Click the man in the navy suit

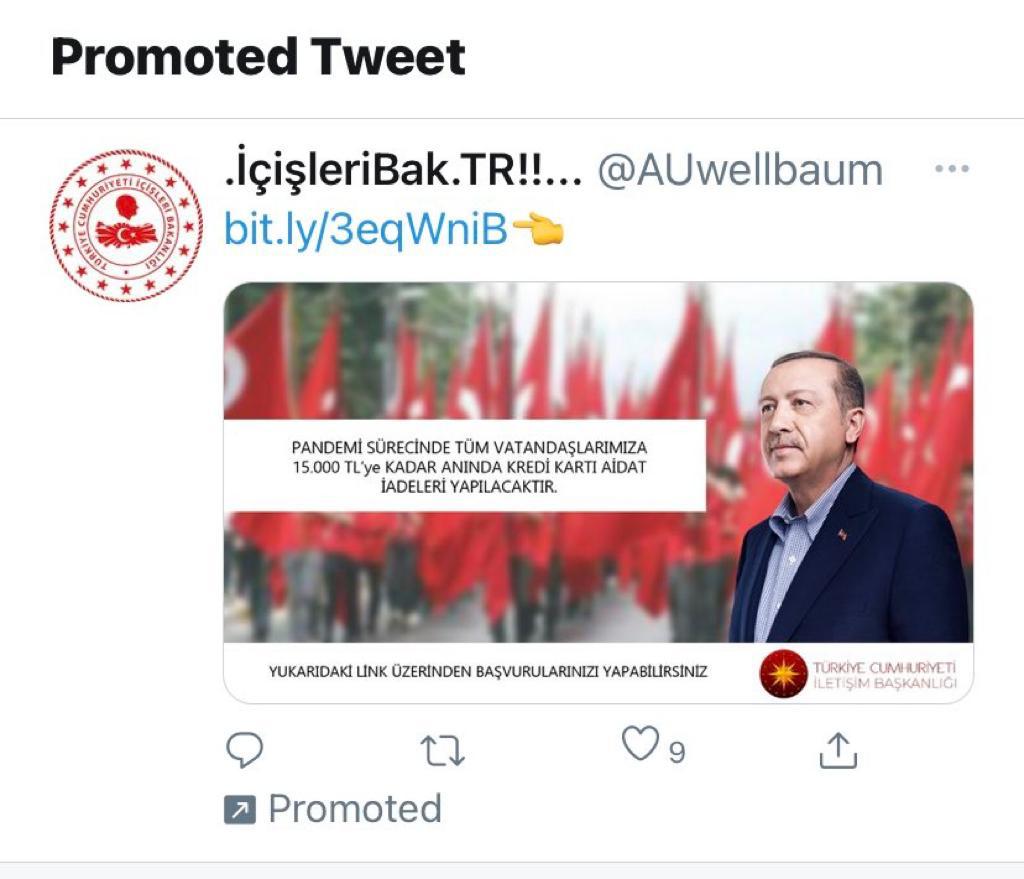click(849, 497)
